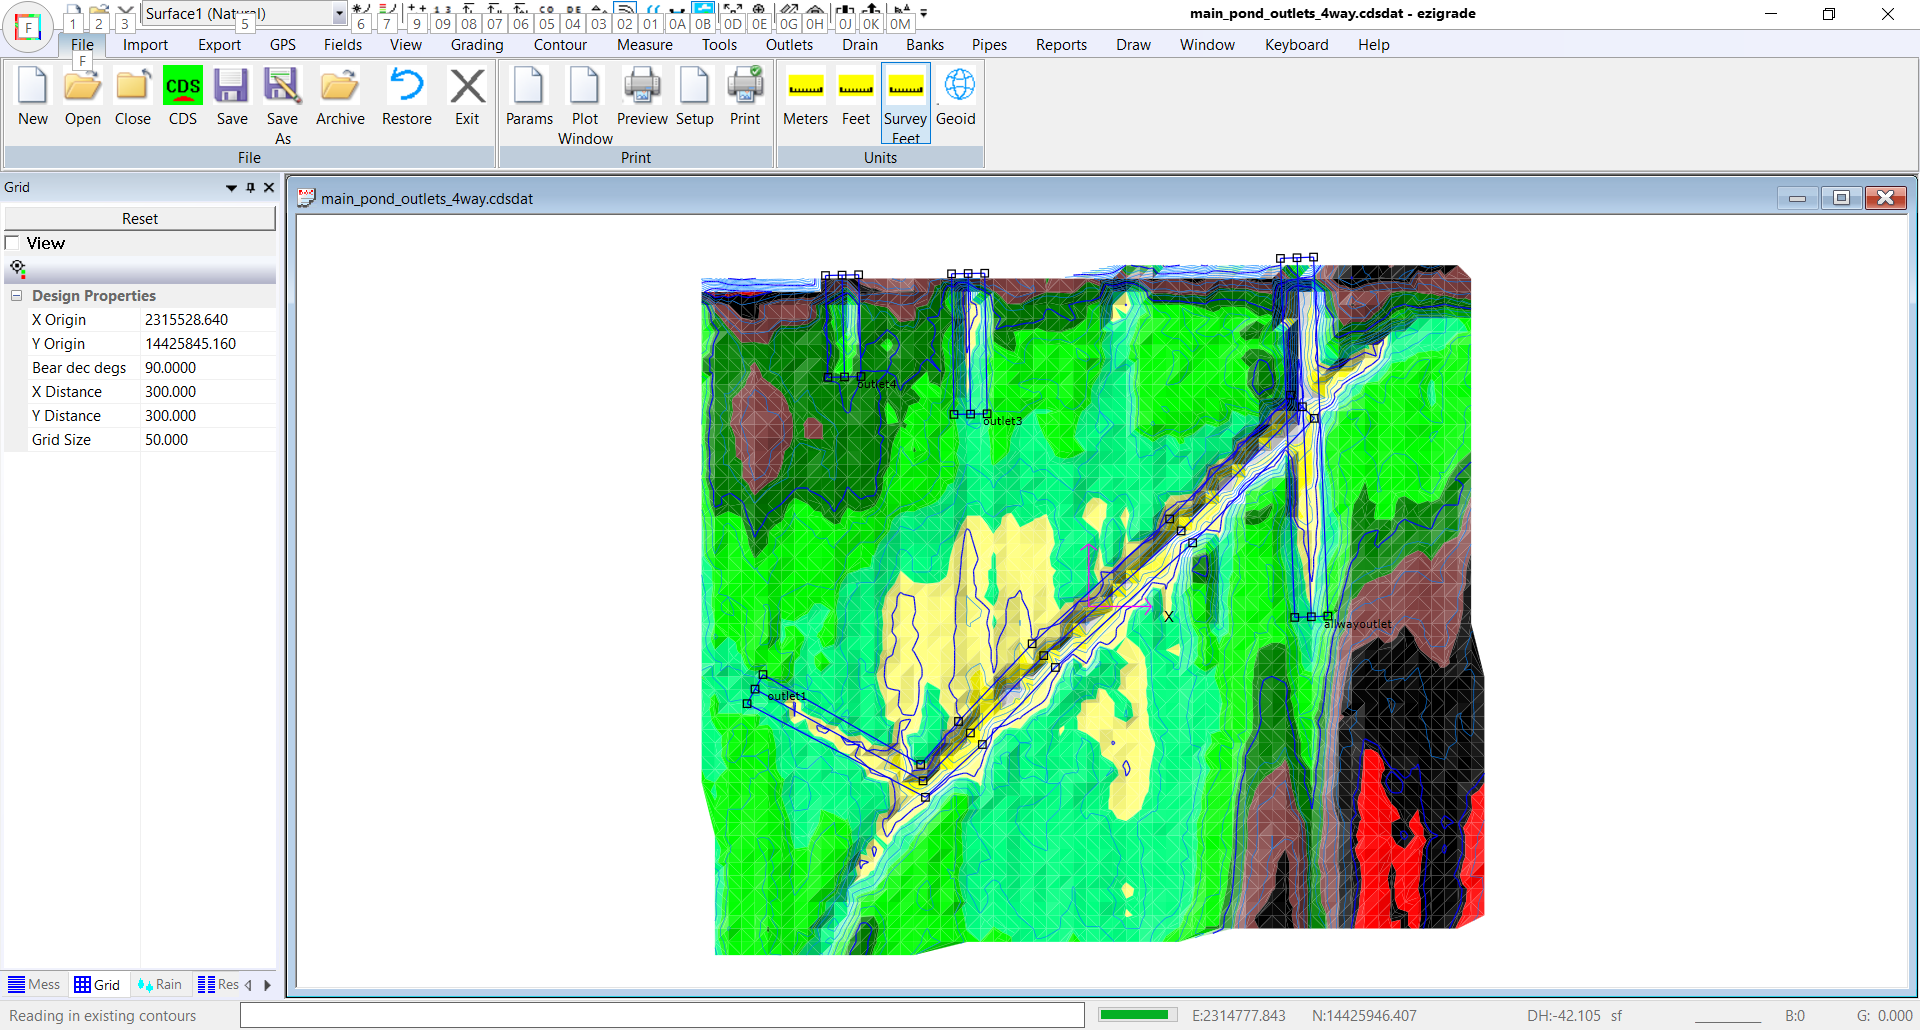Viewport: 1920px width, 1030px height.
Task: Click the green progress bar in status bar
Action: coord(1138,1015)
